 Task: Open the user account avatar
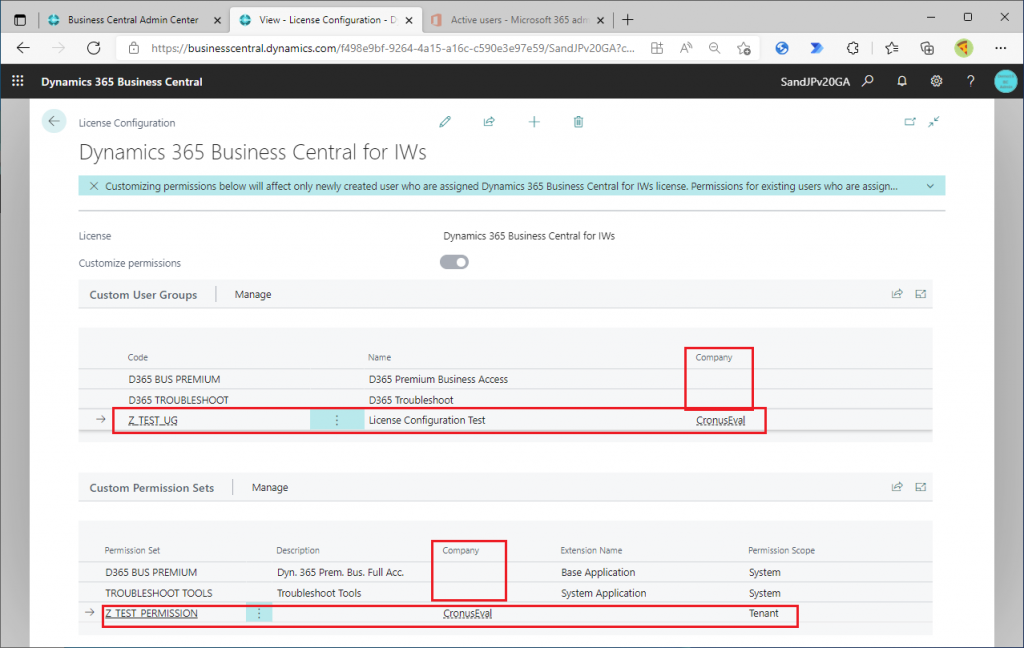tap(1006, 81)
